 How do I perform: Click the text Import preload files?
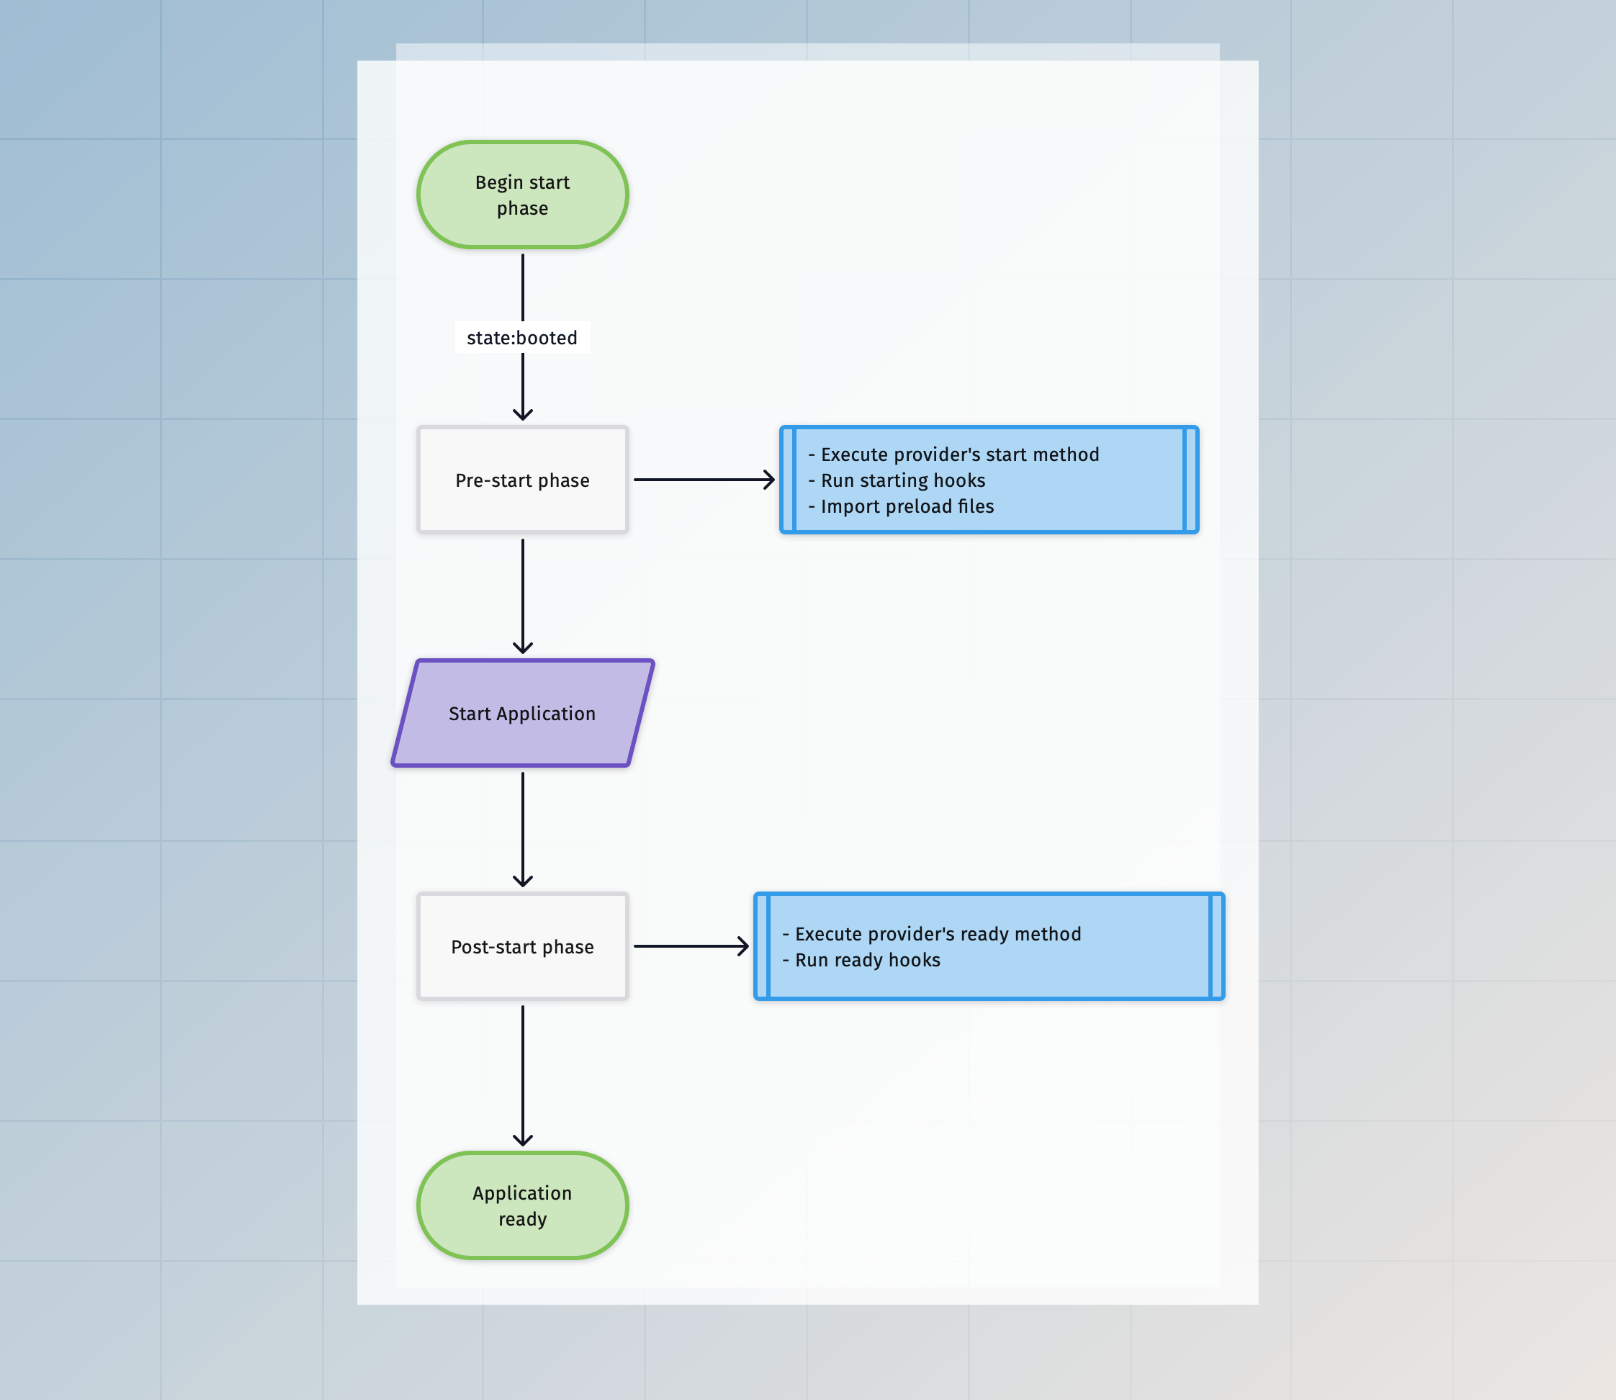pyautogui.click(x=901, y=507)
